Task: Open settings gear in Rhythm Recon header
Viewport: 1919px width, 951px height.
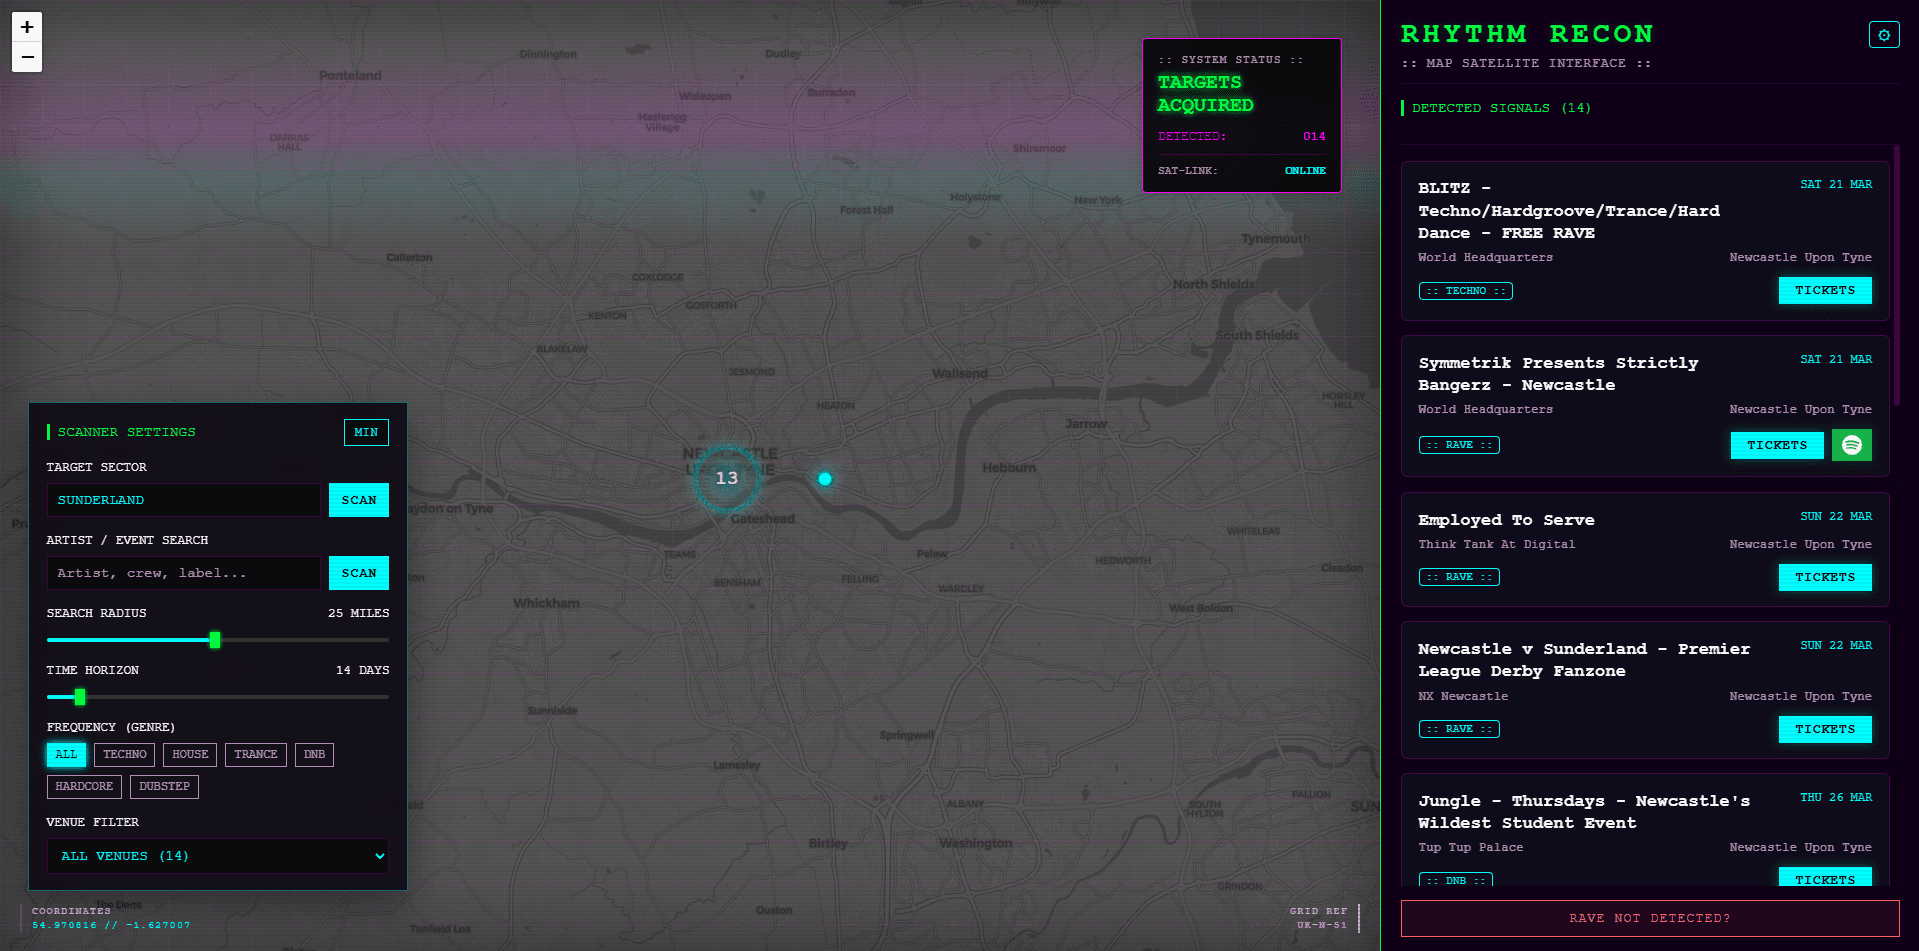Action: [1884, 35]
